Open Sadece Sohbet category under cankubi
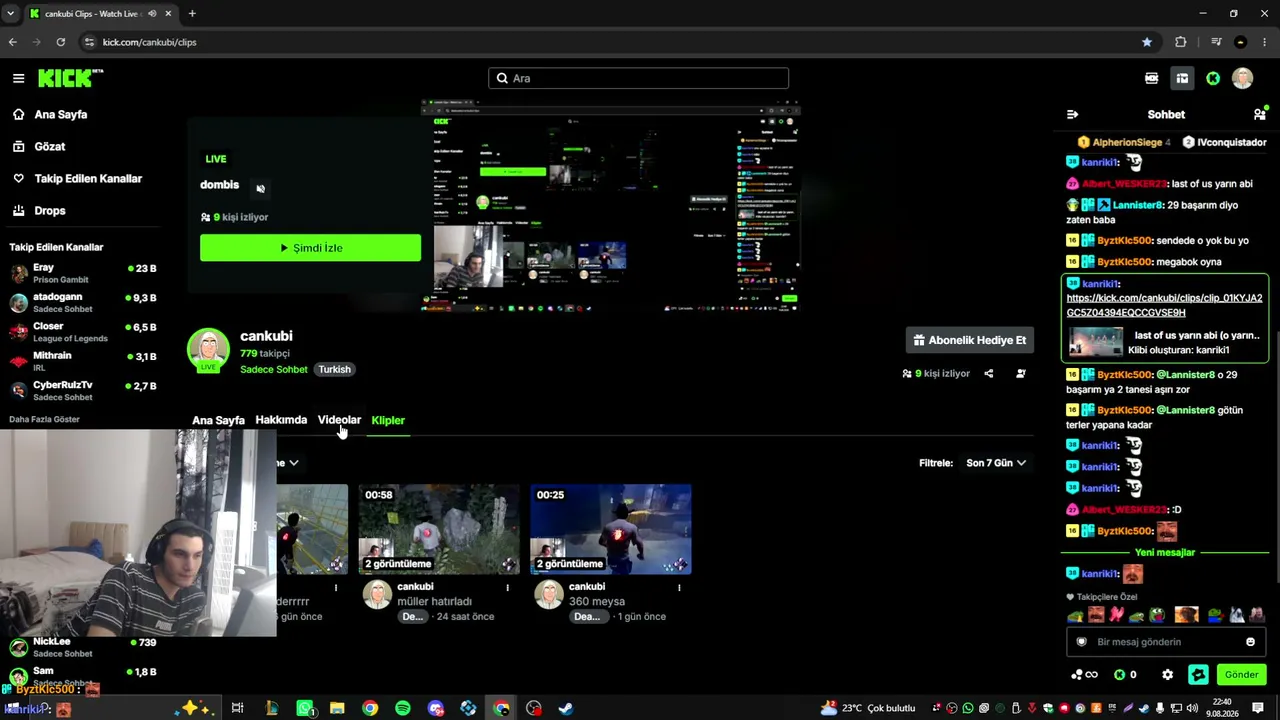This screenshot has width=1280, height=720. point(274,369)
